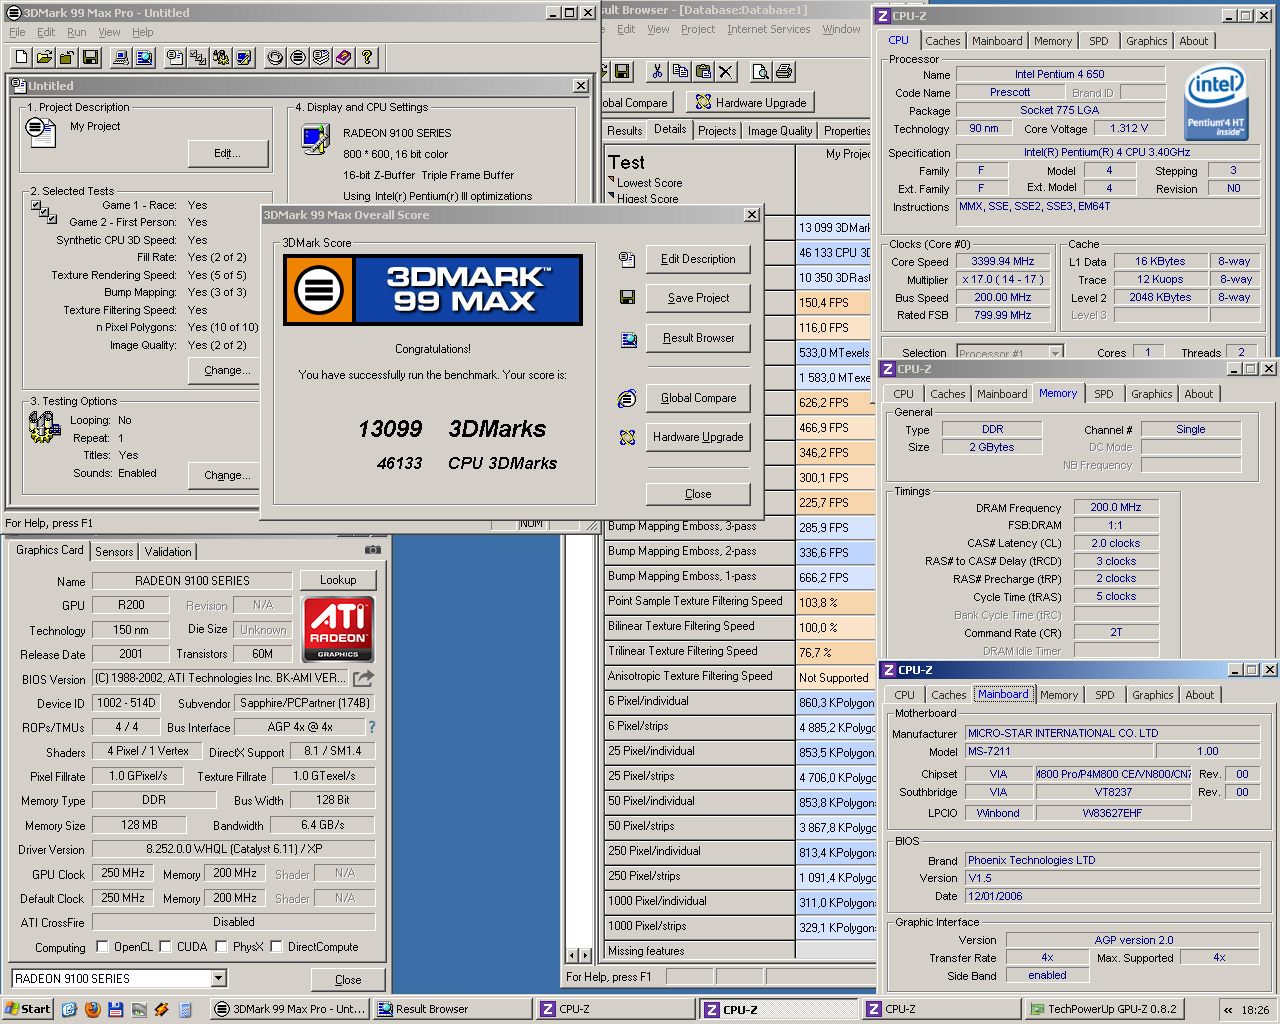
Task: Click the Delete X icon in Result Browser toolbar
Action: coord(726,71)
